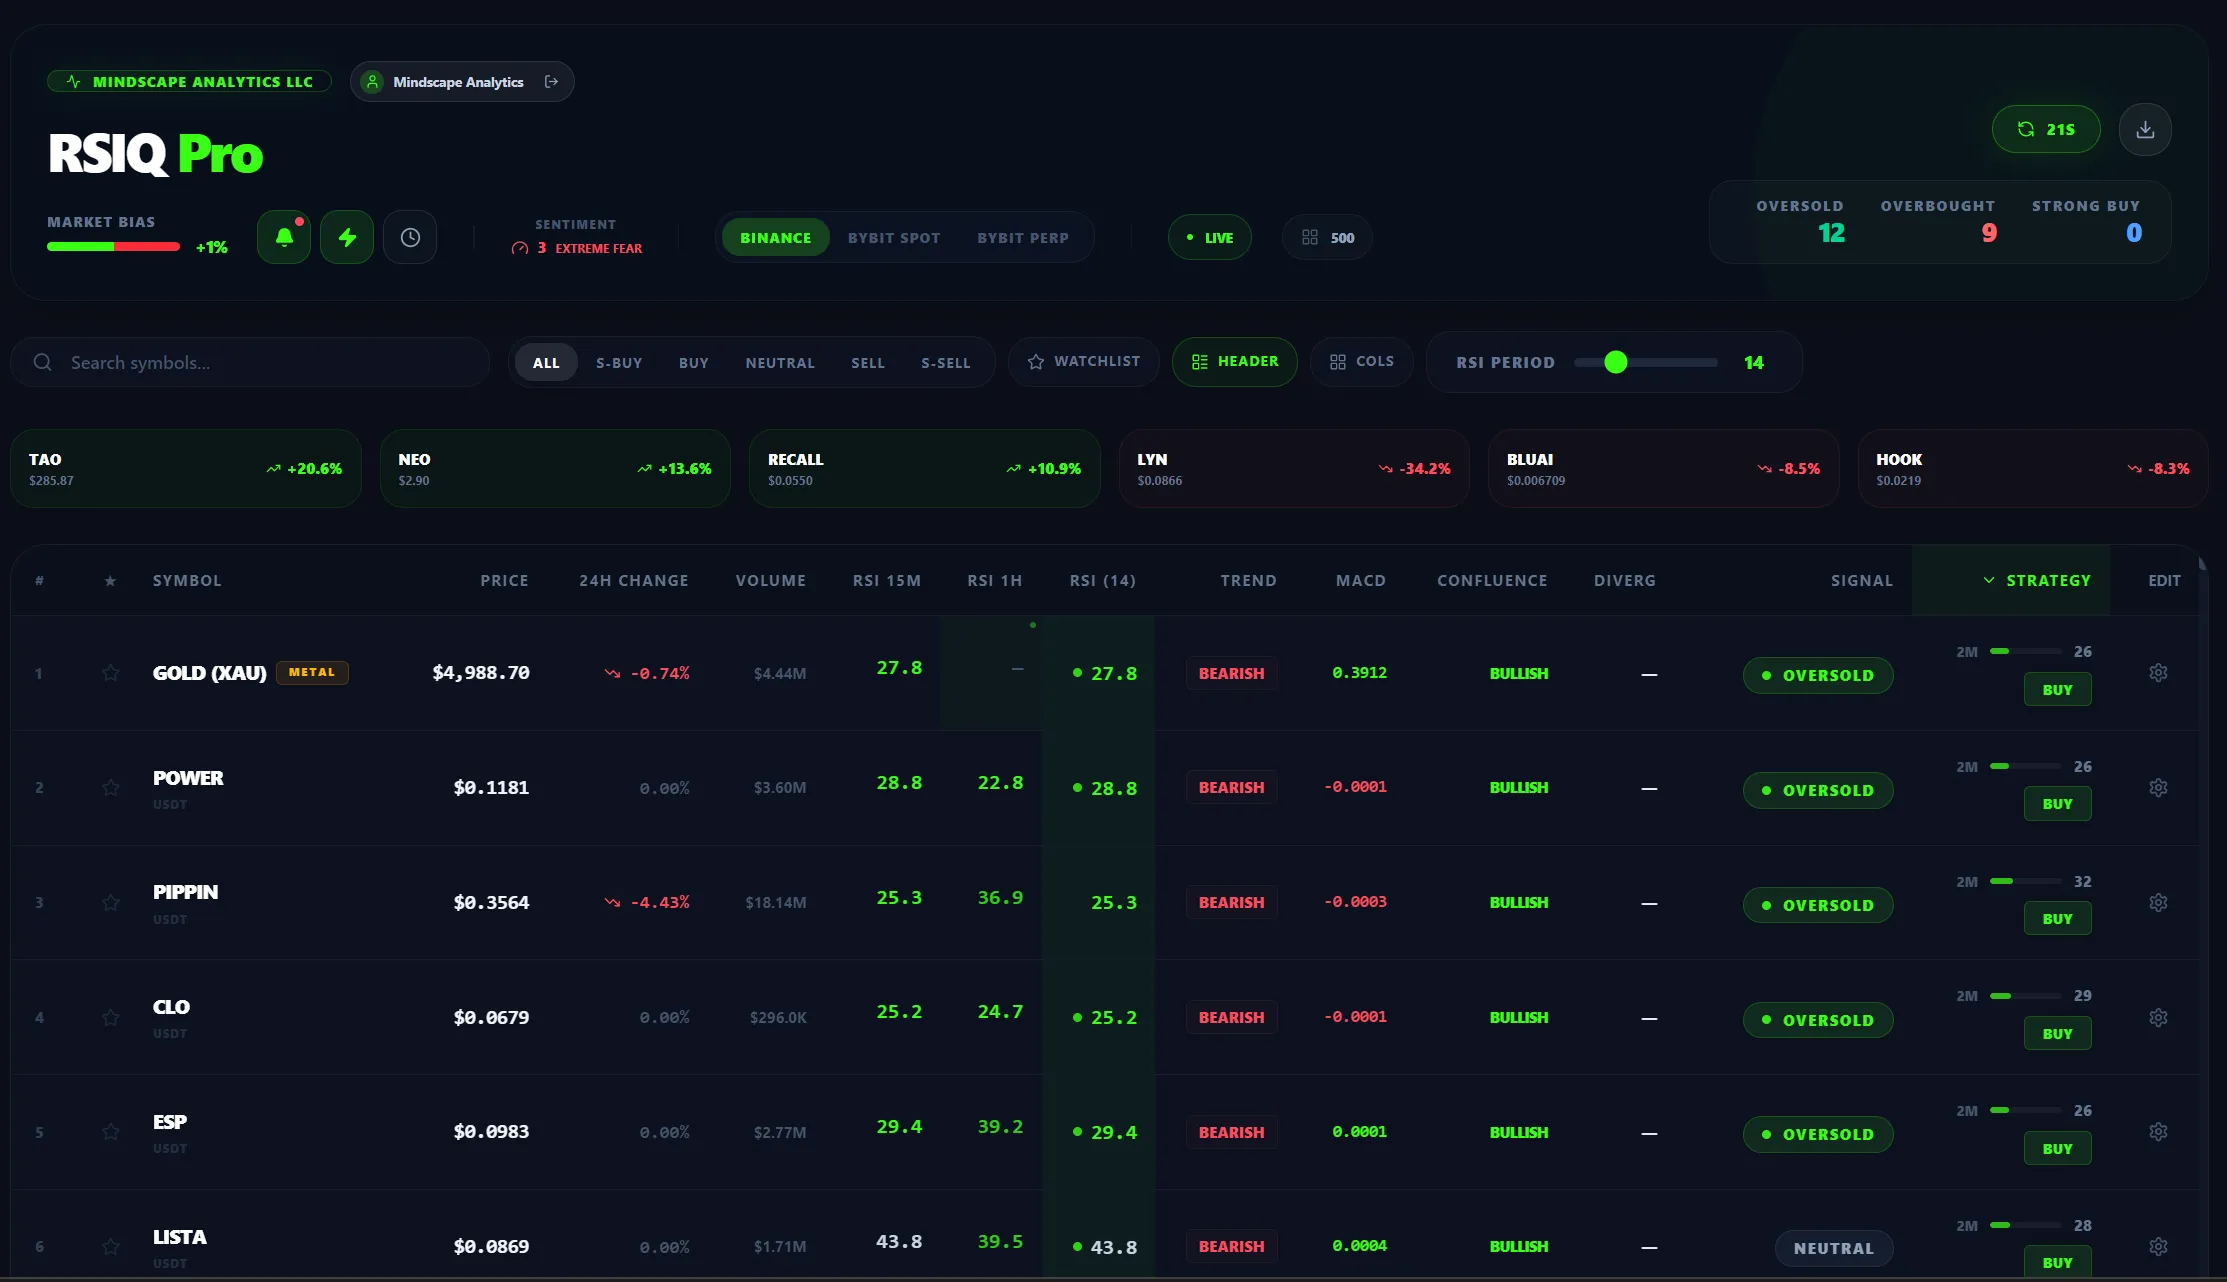Open the settings gear for GOLD (XAU) row

click(2158, 673)
